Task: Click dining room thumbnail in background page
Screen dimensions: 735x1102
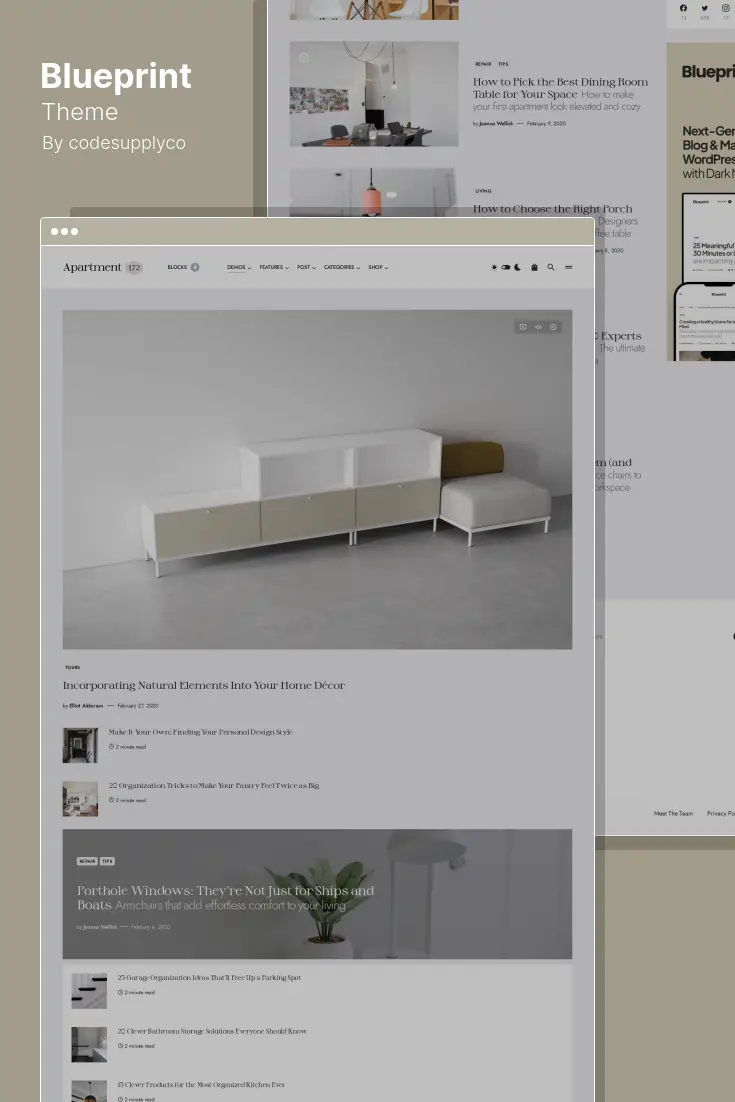Action: coord(374,93)
